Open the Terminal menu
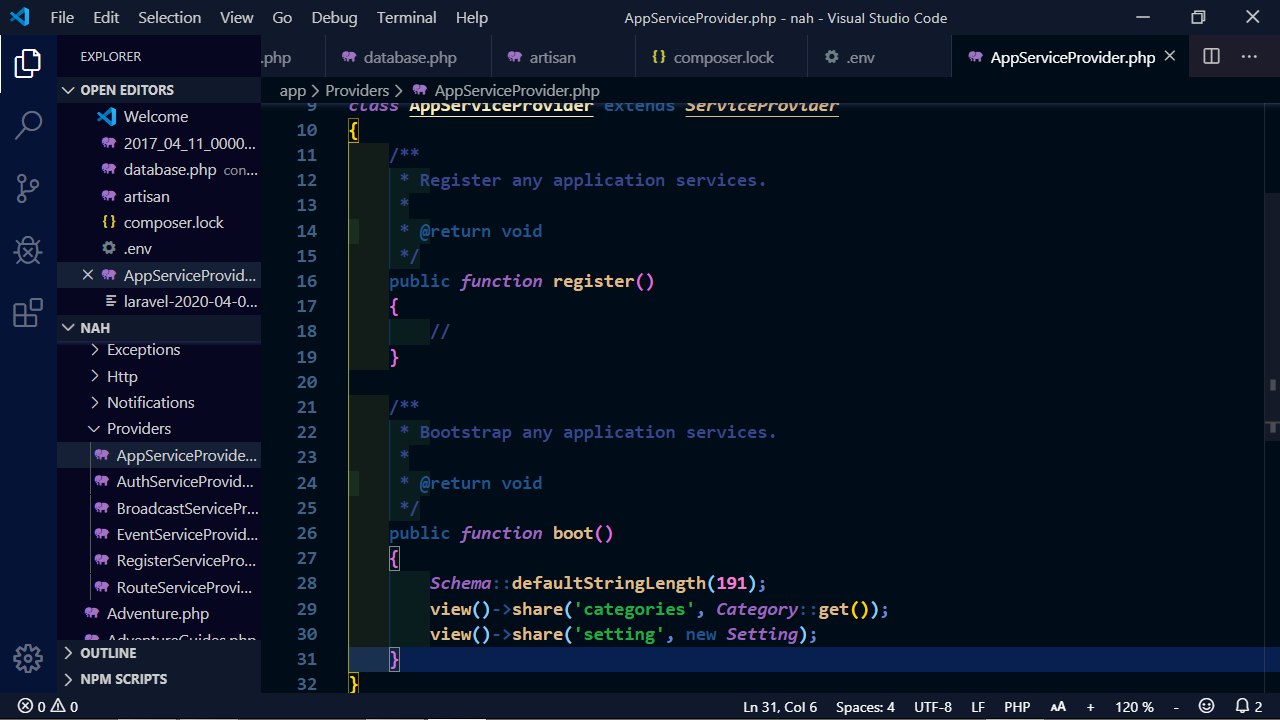Image resolution: width=1280 pixels, height=720 pixels. point(407,17)
